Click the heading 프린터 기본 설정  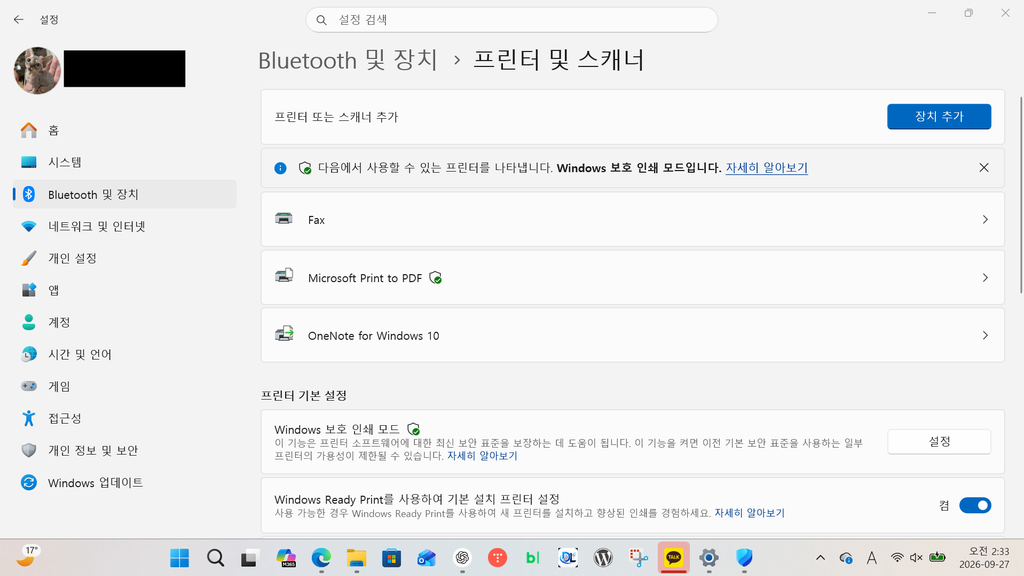point(304,396)
